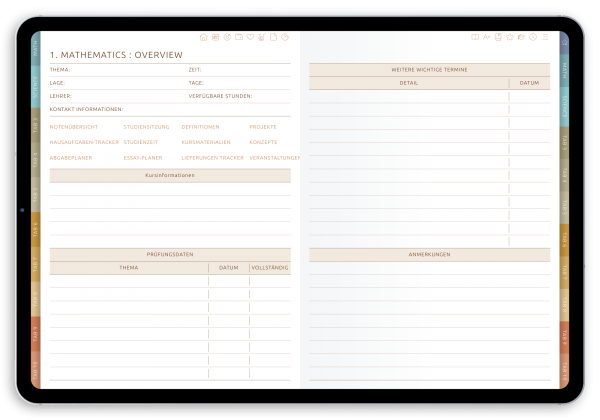Select the Studiensitzung link
The width and height of the screenshot is (600, 420).
coord(146,127)
